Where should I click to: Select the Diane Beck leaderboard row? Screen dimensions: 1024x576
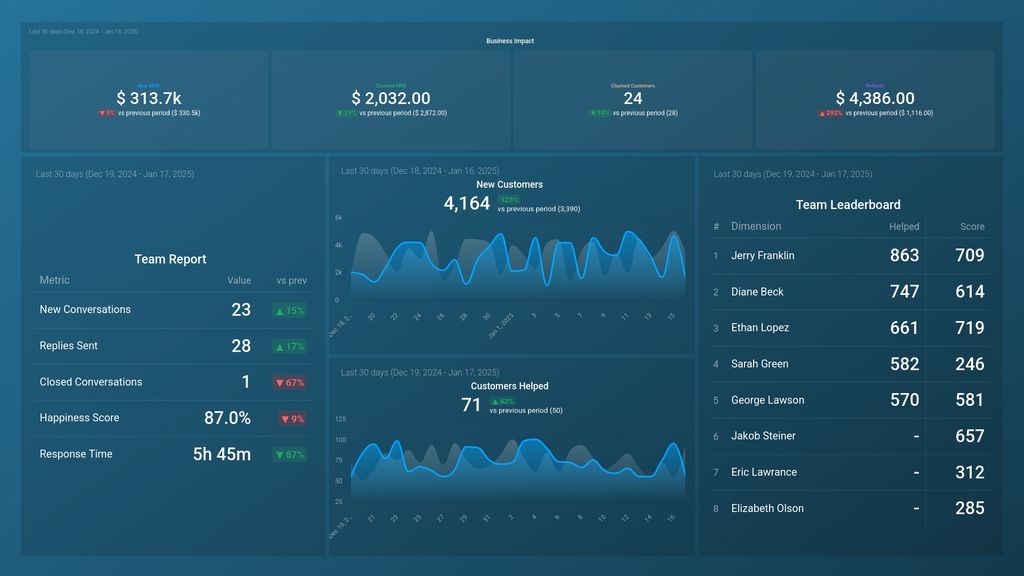[849, 292]
